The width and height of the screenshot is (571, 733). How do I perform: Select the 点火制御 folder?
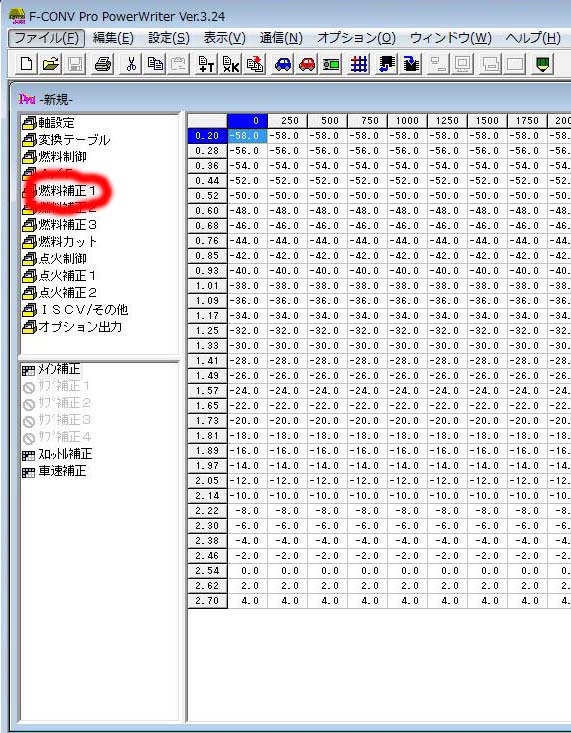click(54, 259)
